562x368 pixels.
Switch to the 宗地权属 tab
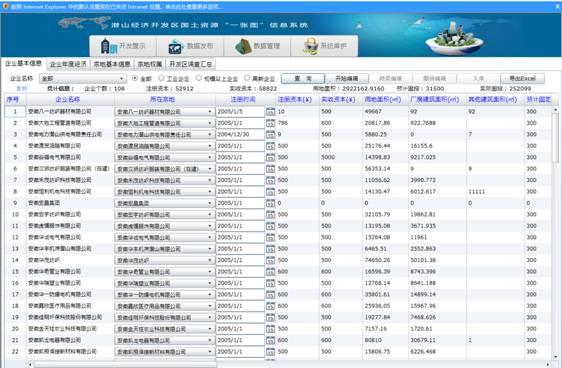[x=150, y=64]
